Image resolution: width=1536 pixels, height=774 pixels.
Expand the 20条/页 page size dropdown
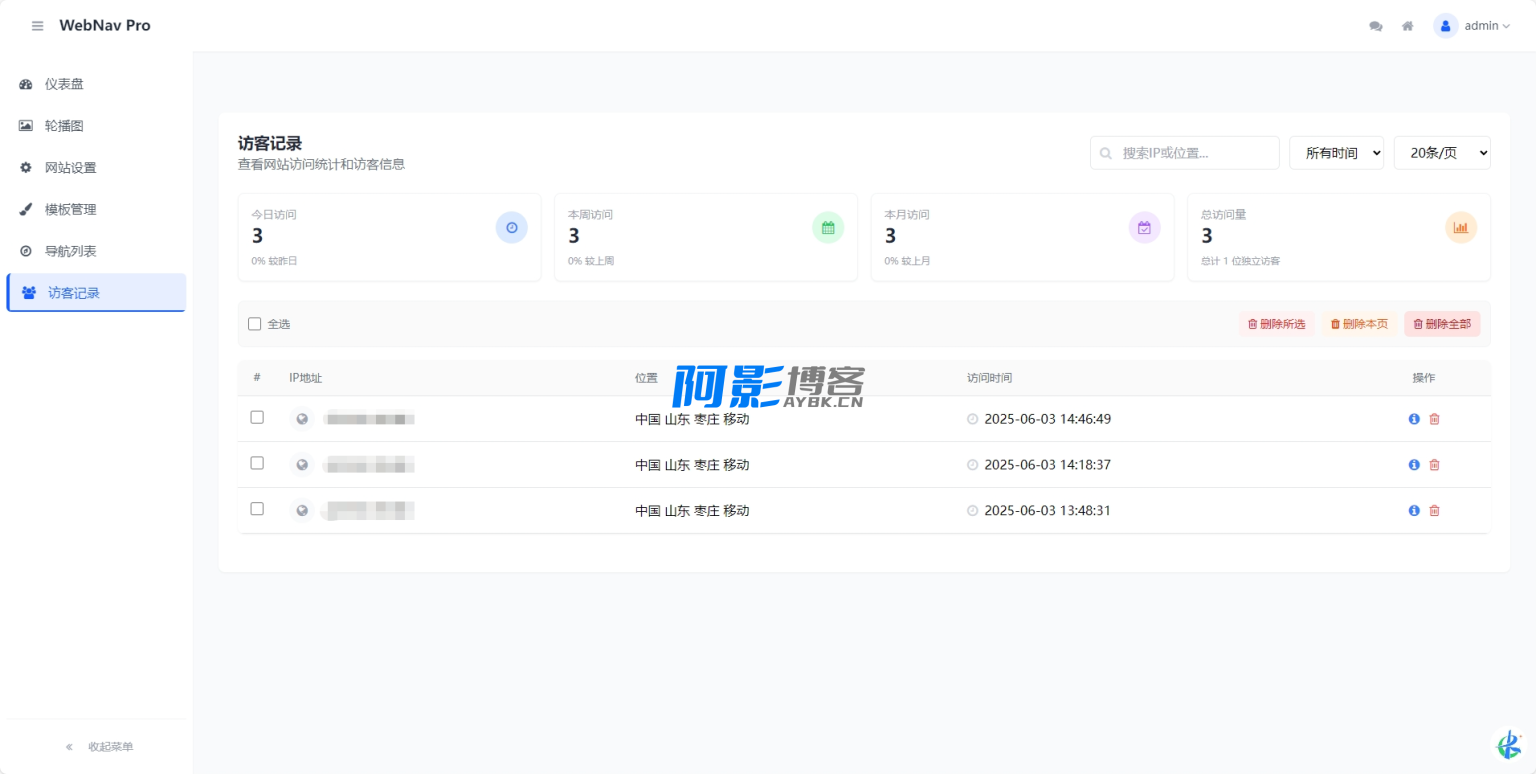(1441, 153)
